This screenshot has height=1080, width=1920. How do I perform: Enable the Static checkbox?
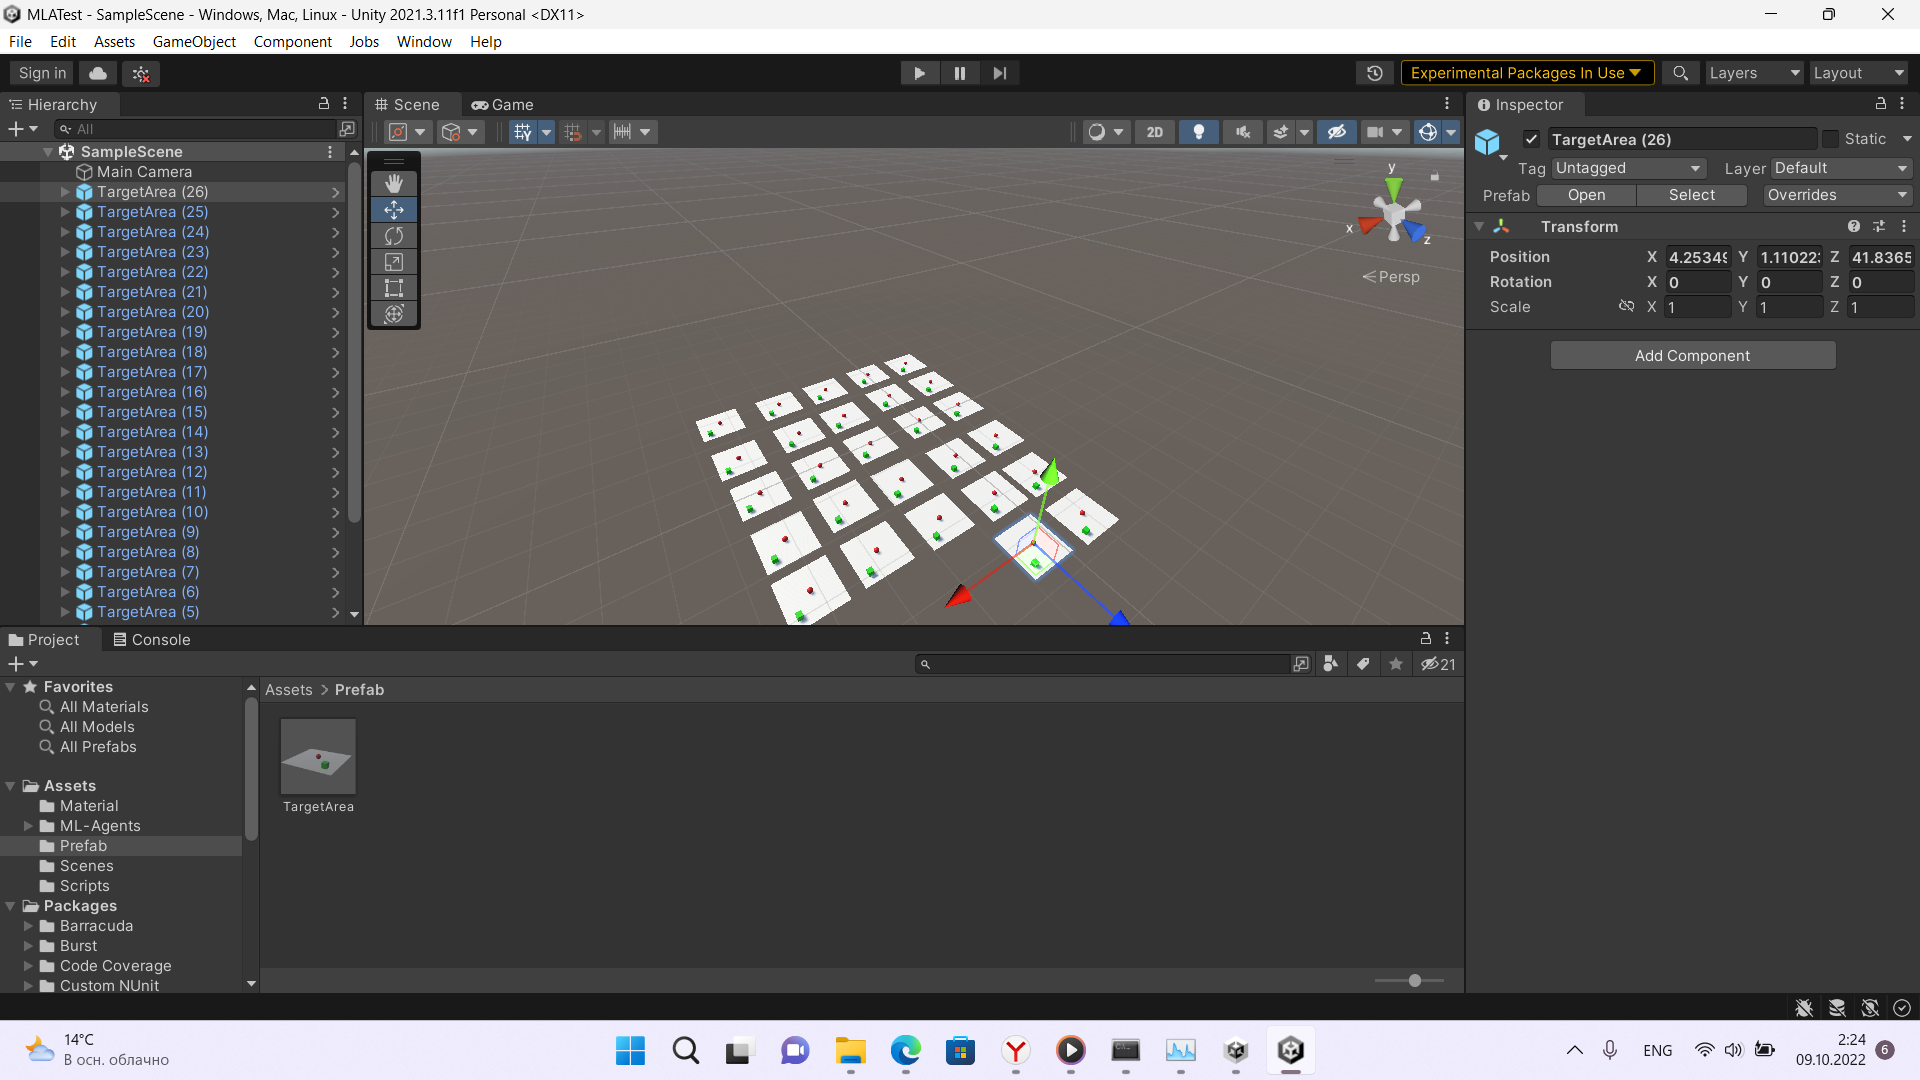(1830, 139)
